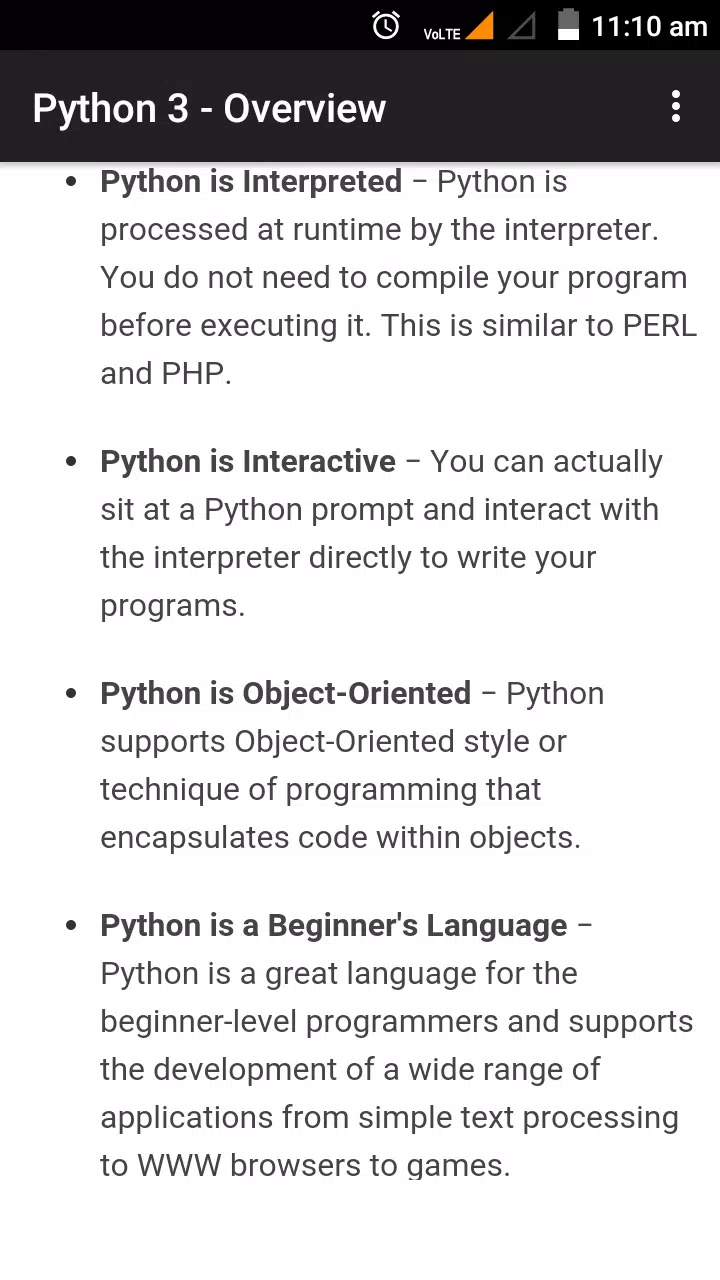
Task: Click the bullet beside Python is Object-Oriented
Action: (71, 694)
